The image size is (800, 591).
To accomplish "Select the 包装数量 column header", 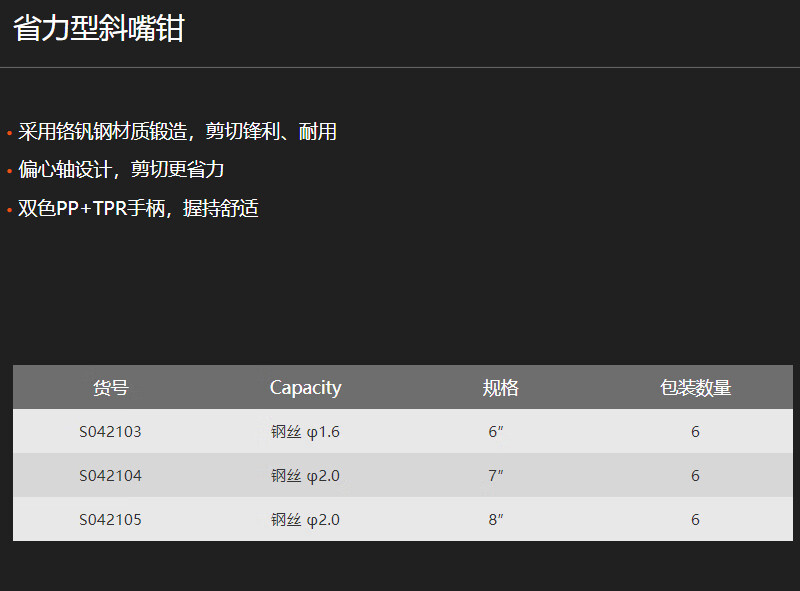I will 695,388.
